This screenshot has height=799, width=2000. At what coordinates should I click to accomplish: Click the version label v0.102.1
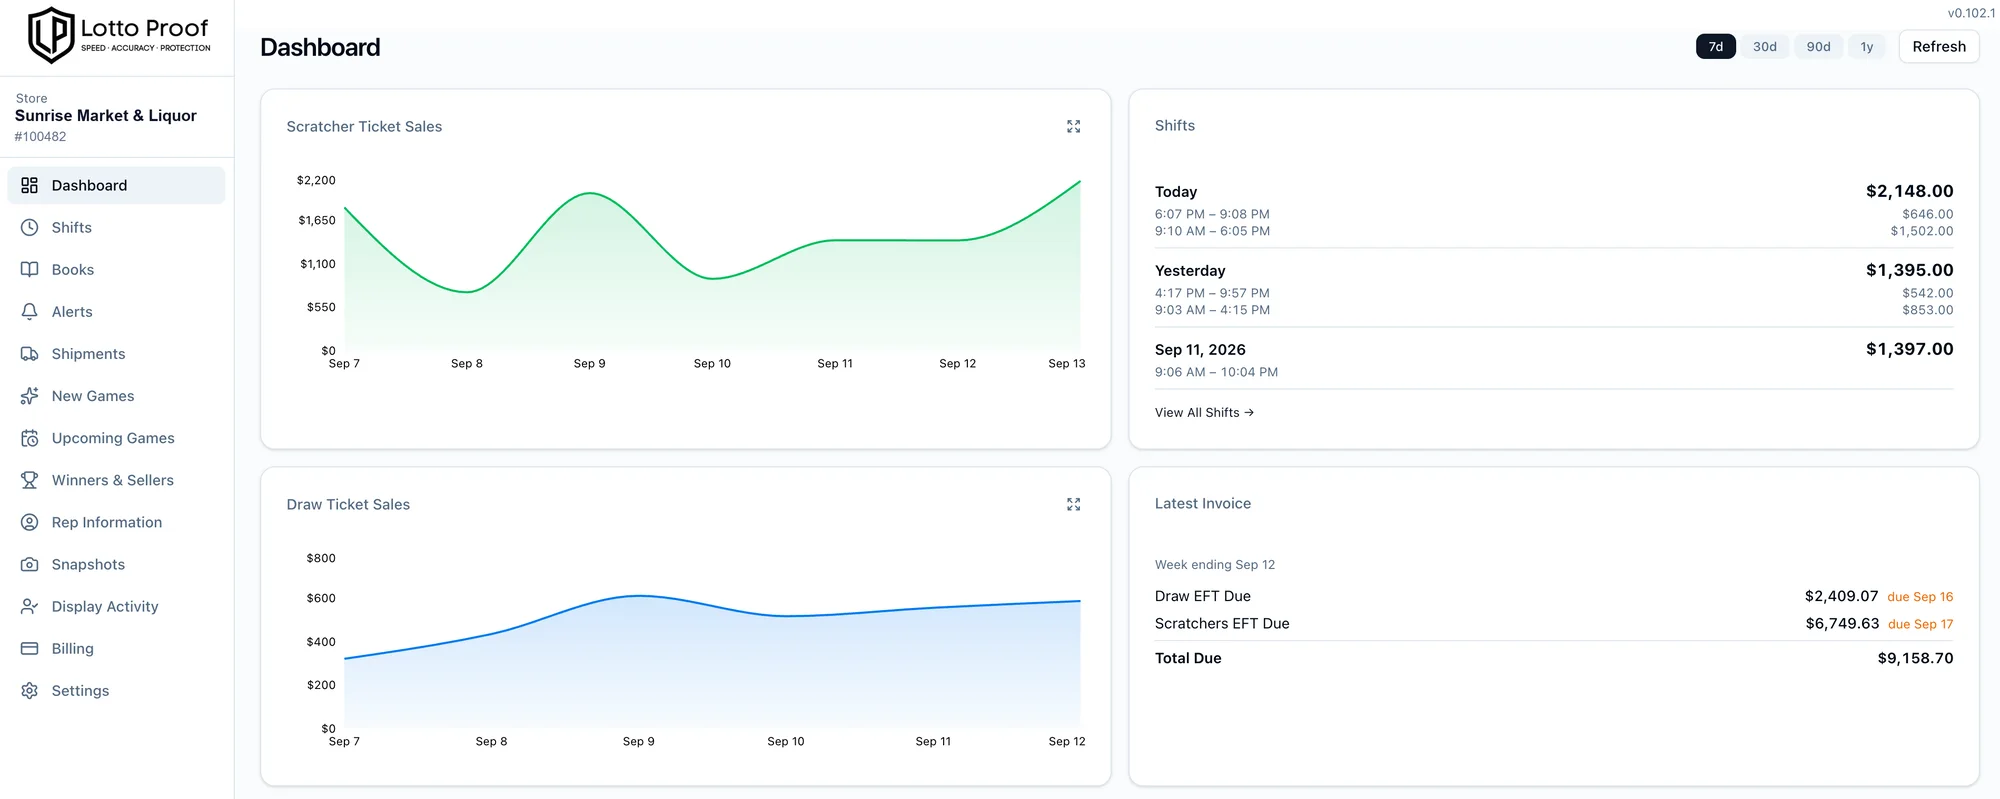pos(1970,13)
